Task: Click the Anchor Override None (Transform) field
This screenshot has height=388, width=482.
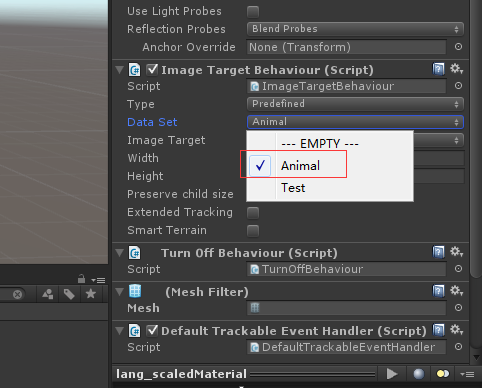Action: pos(346,47)
